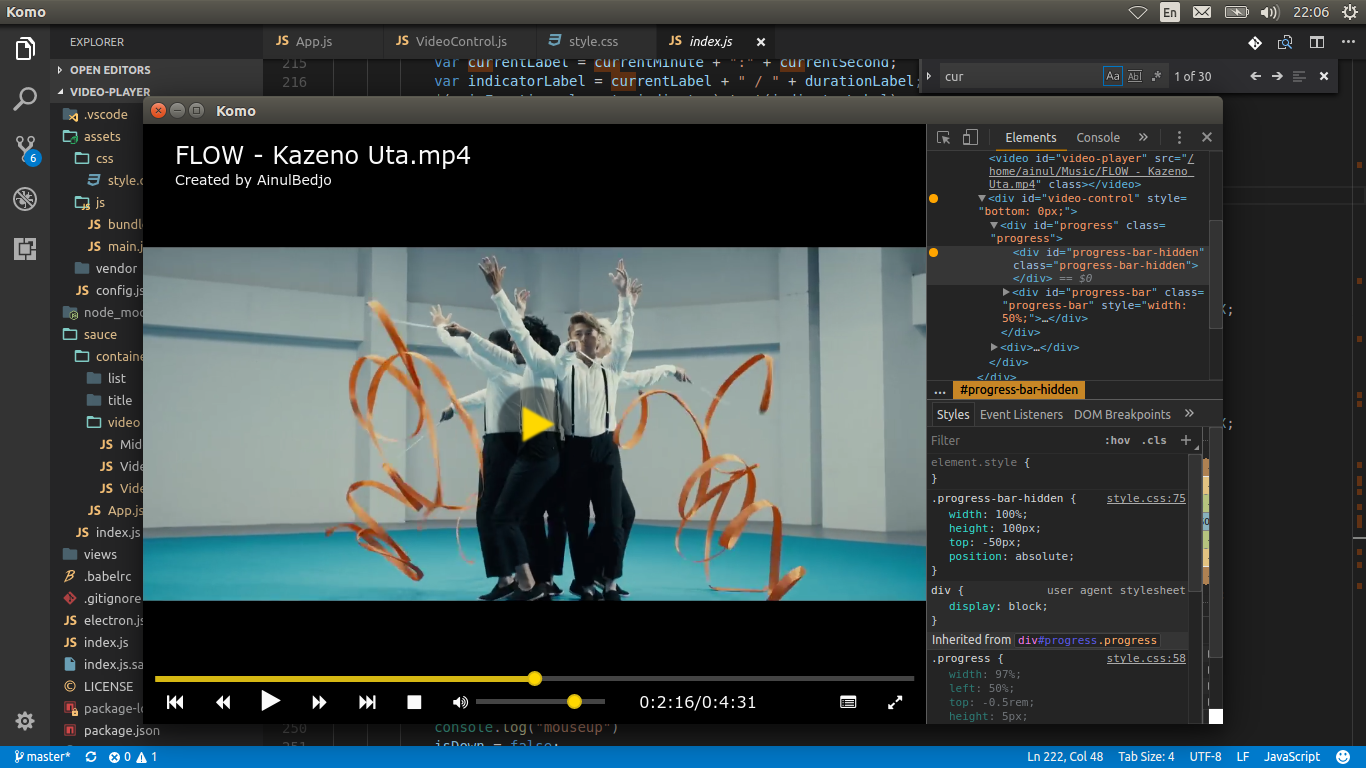Open Source Control view with 6 badge

tap(26, 150)
